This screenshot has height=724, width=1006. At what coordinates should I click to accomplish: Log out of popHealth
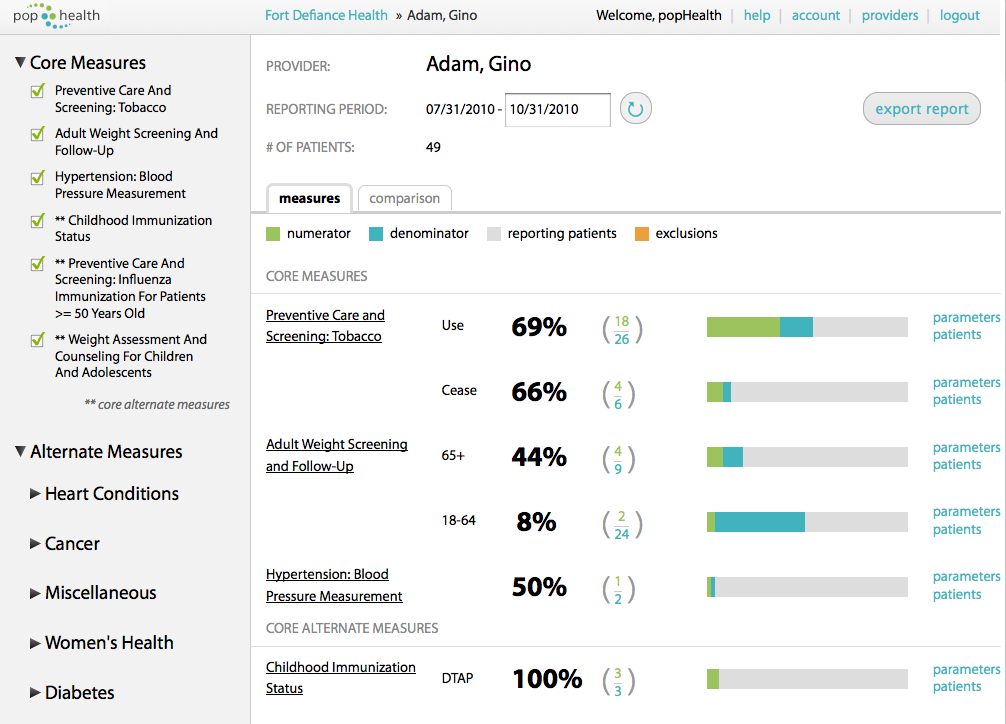958,15
